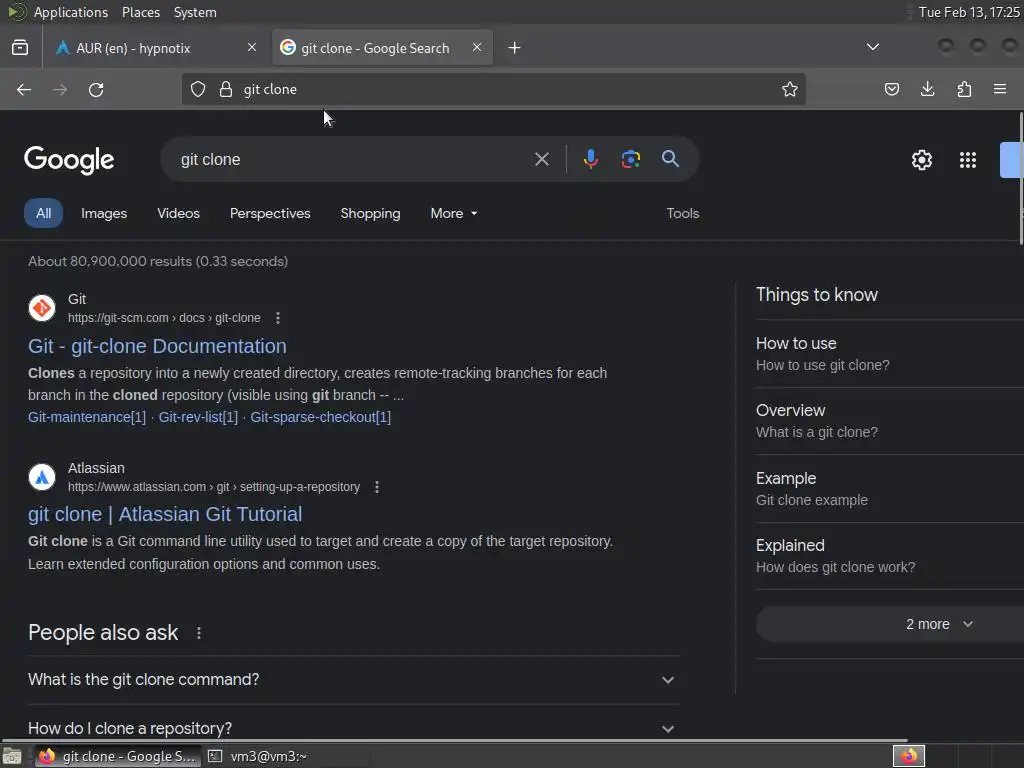The height and width of the screenshot is (768, 1024).
Task: Open 'Overview' what is a git clone
Action: click(889, 421)
